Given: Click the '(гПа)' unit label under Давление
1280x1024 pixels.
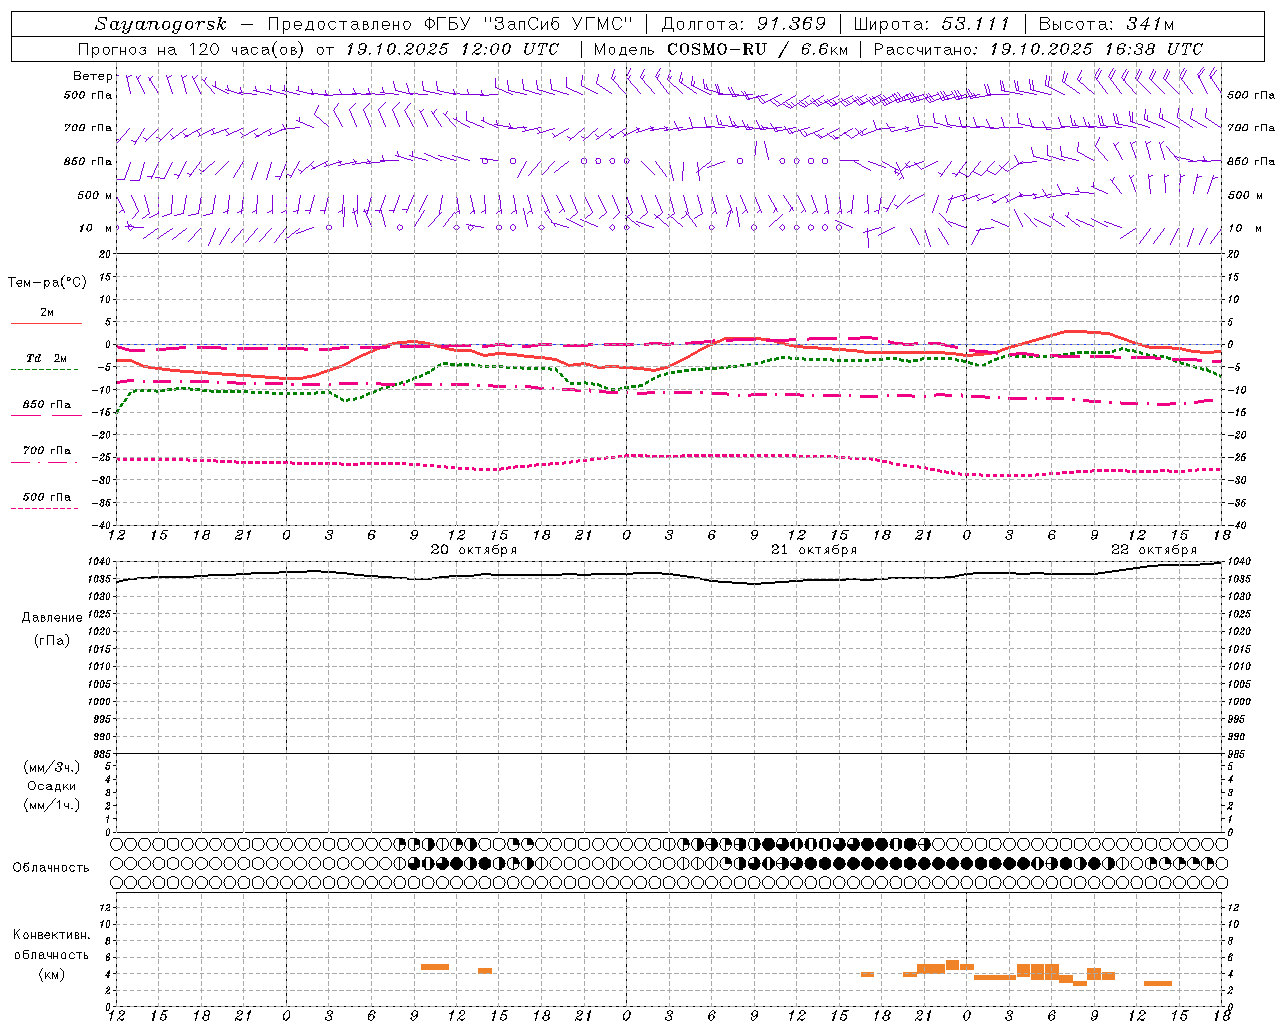Looking at the screenshot, I should (x=52, y=641).
